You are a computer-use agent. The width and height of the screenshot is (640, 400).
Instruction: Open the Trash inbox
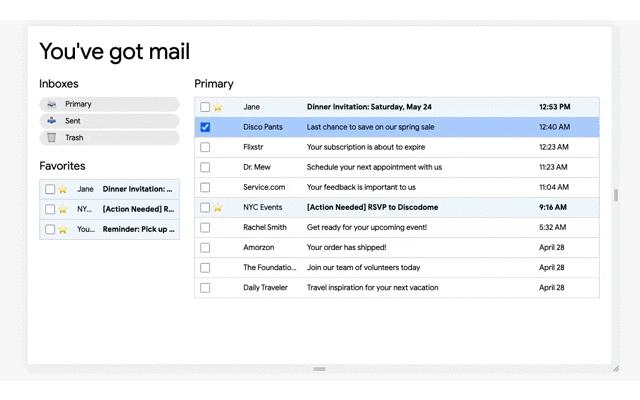click(109, 138)
